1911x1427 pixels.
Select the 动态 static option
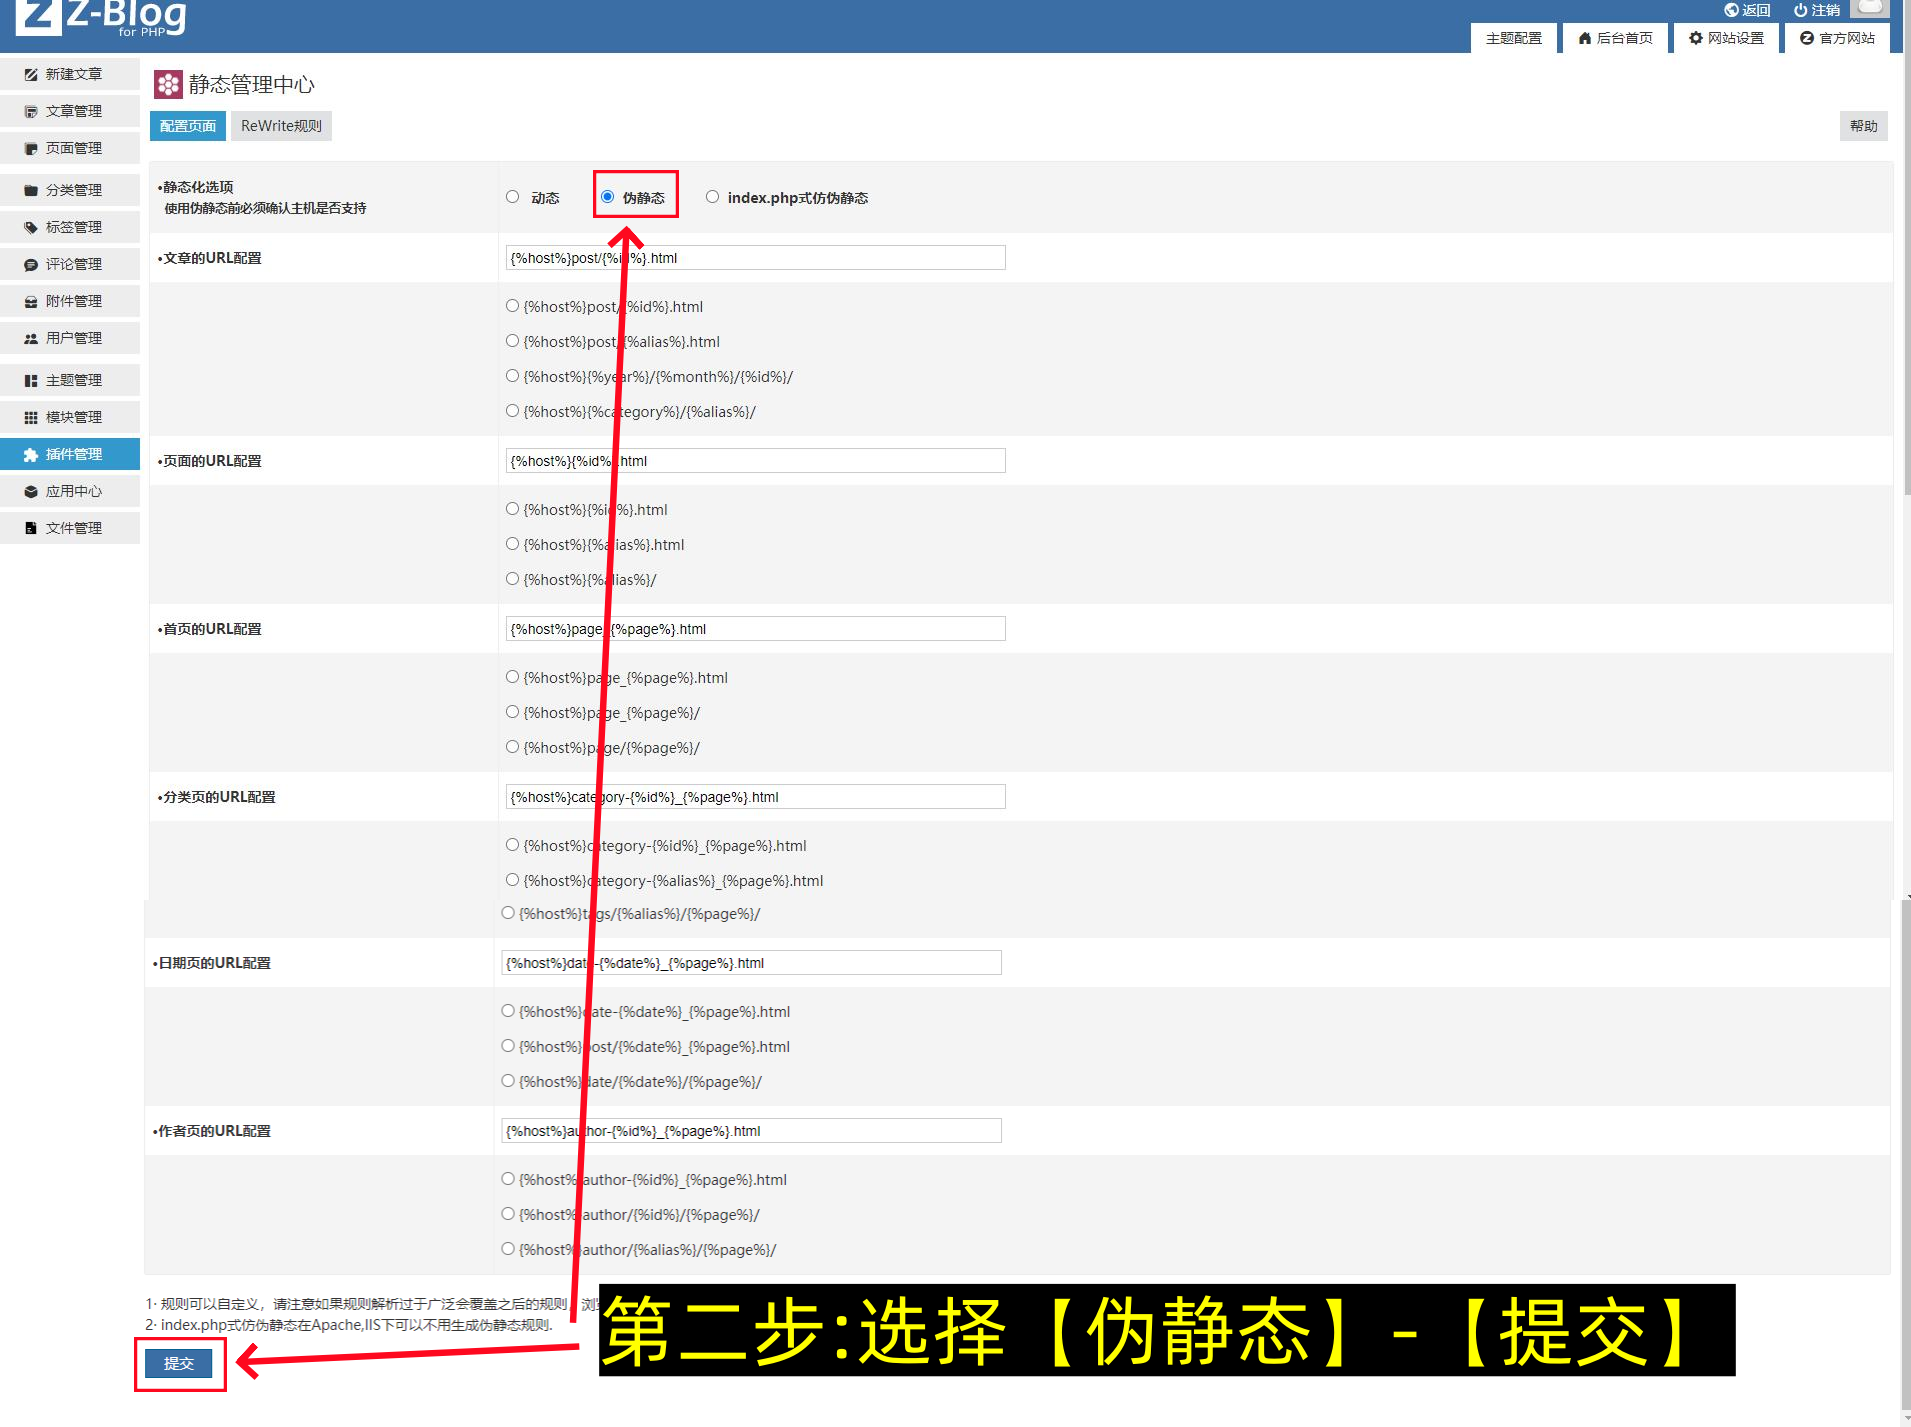(x=513, y=196)
